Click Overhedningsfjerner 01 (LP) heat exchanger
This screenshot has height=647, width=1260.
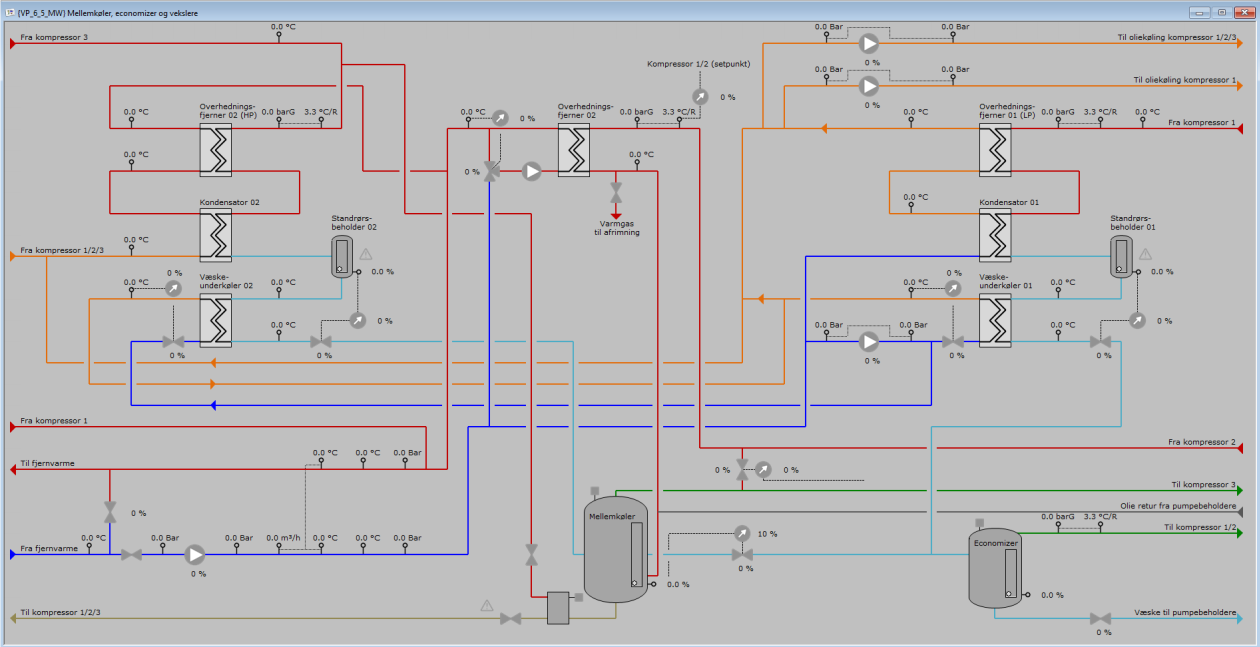point(994,151)
